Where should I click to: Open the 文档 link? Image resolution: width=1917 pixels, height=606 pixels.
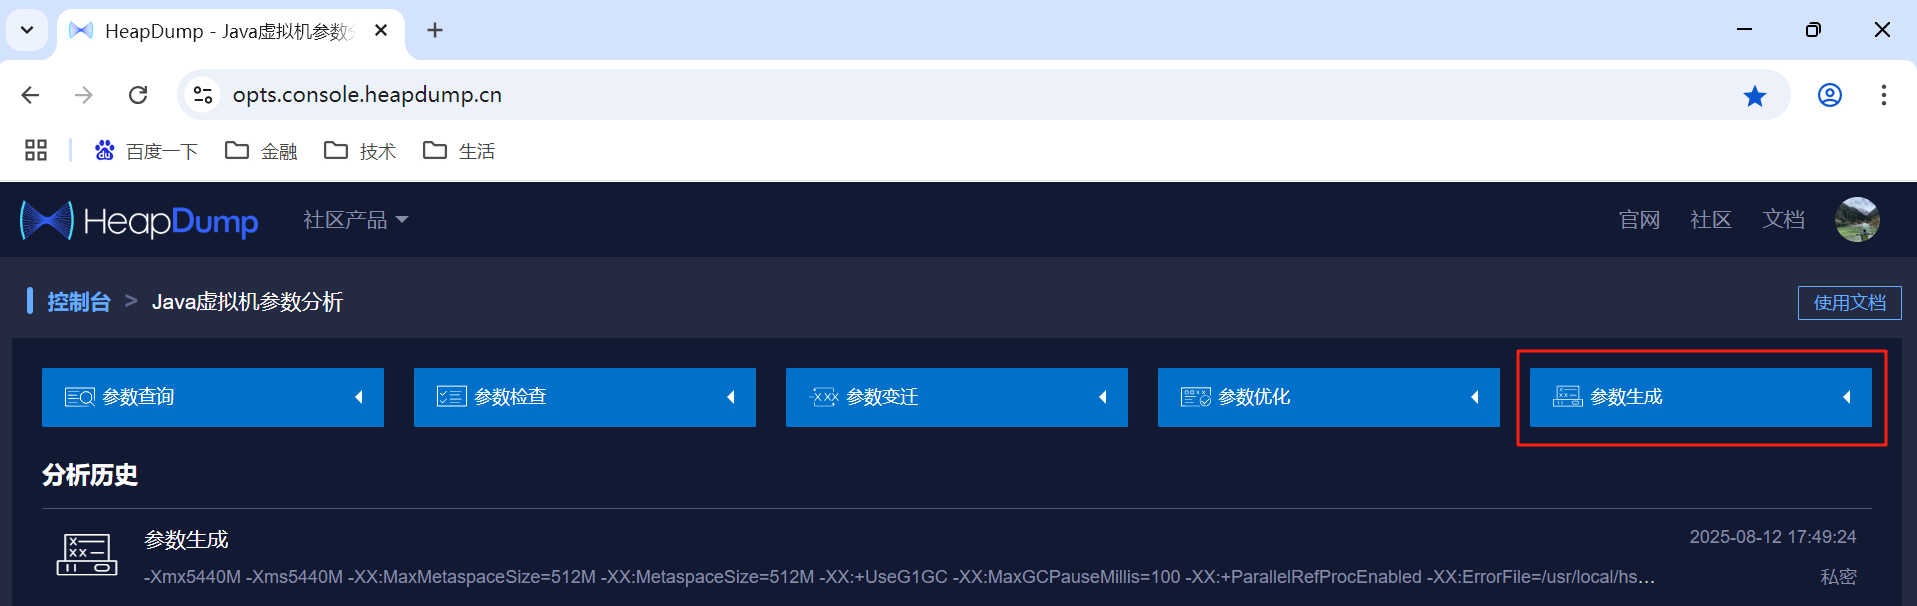[1783, 220]
